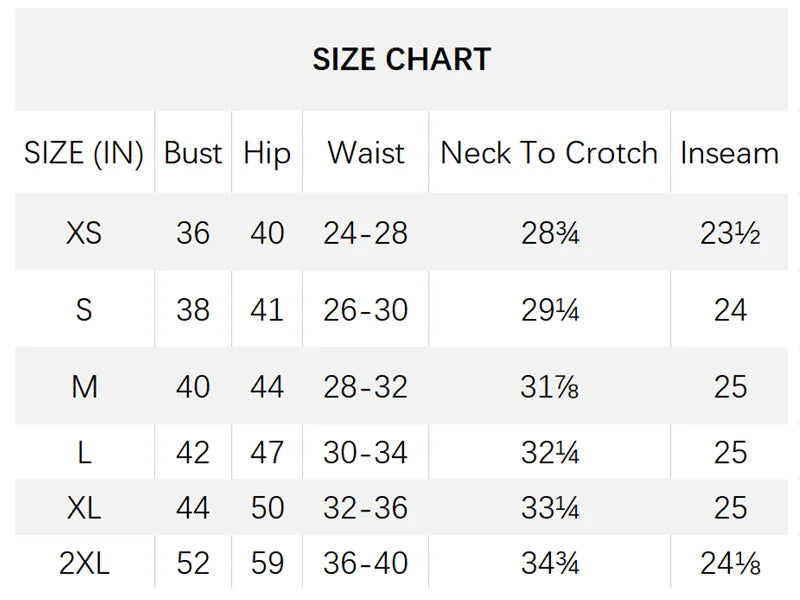Click the XL size row label
Screen dimensions: 800x600
[x=84, y=508]
